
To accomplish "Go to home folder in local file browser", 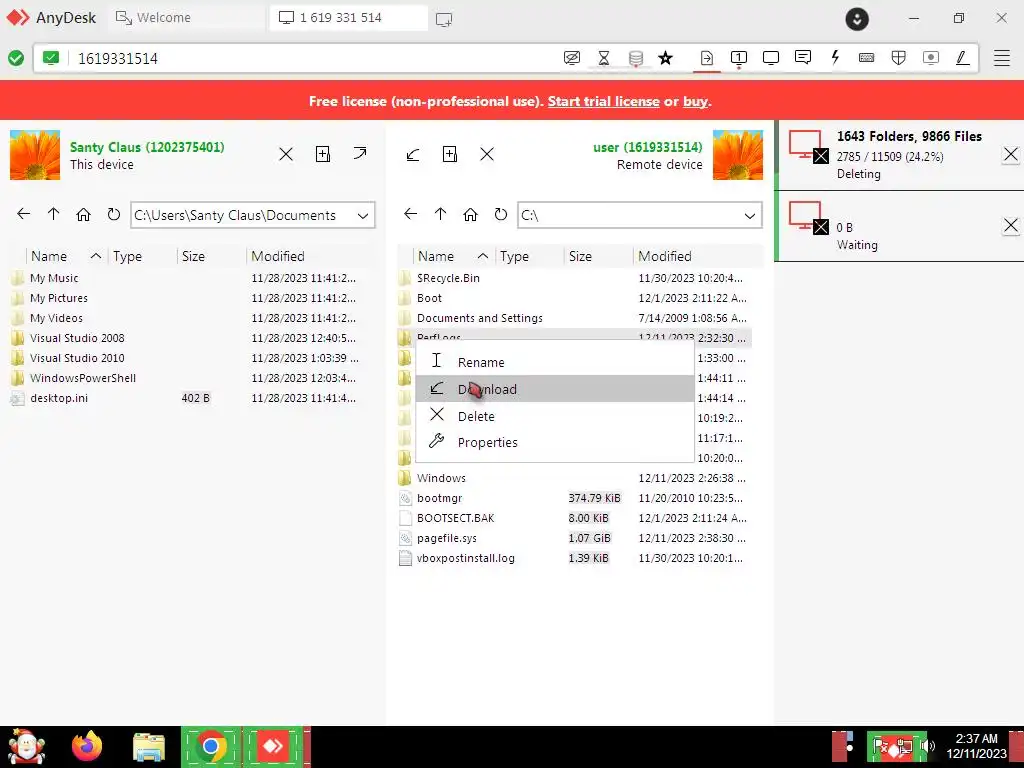I will coord(83,214).
